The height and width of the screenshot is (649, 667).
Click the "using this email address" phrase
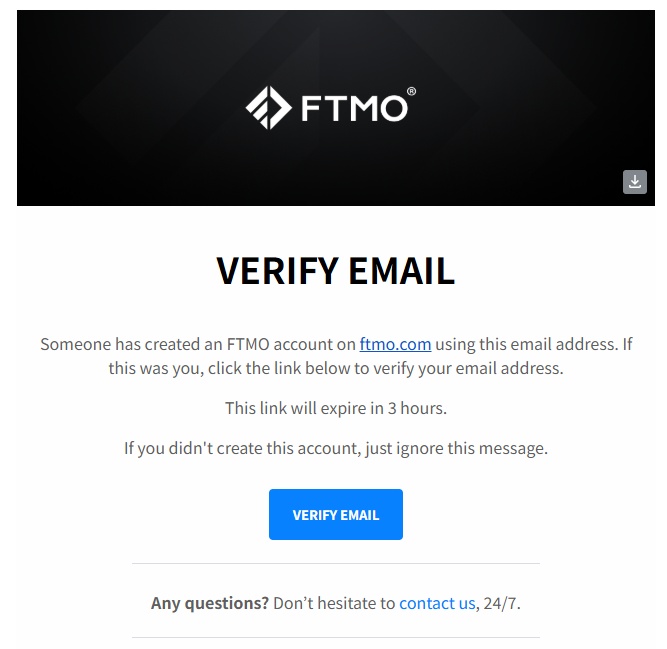click(x=526, y=344)
